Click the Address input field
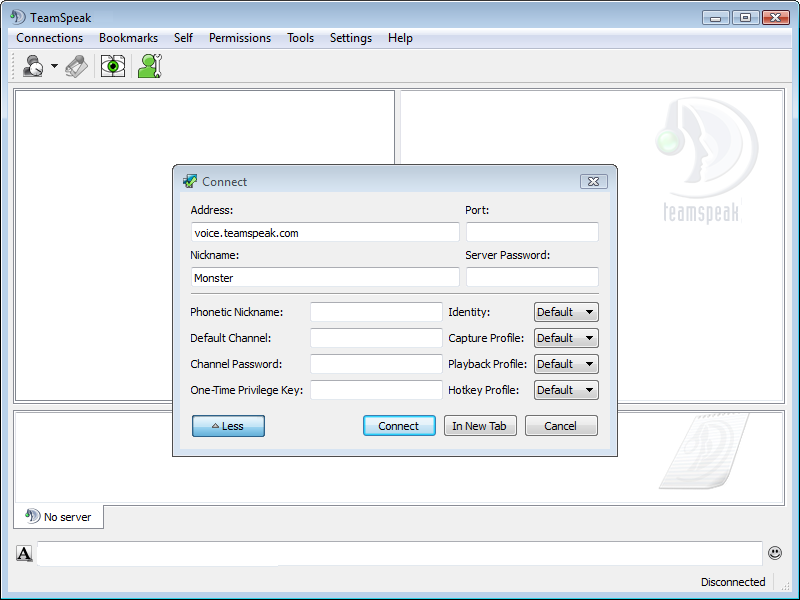 [325, 233]
